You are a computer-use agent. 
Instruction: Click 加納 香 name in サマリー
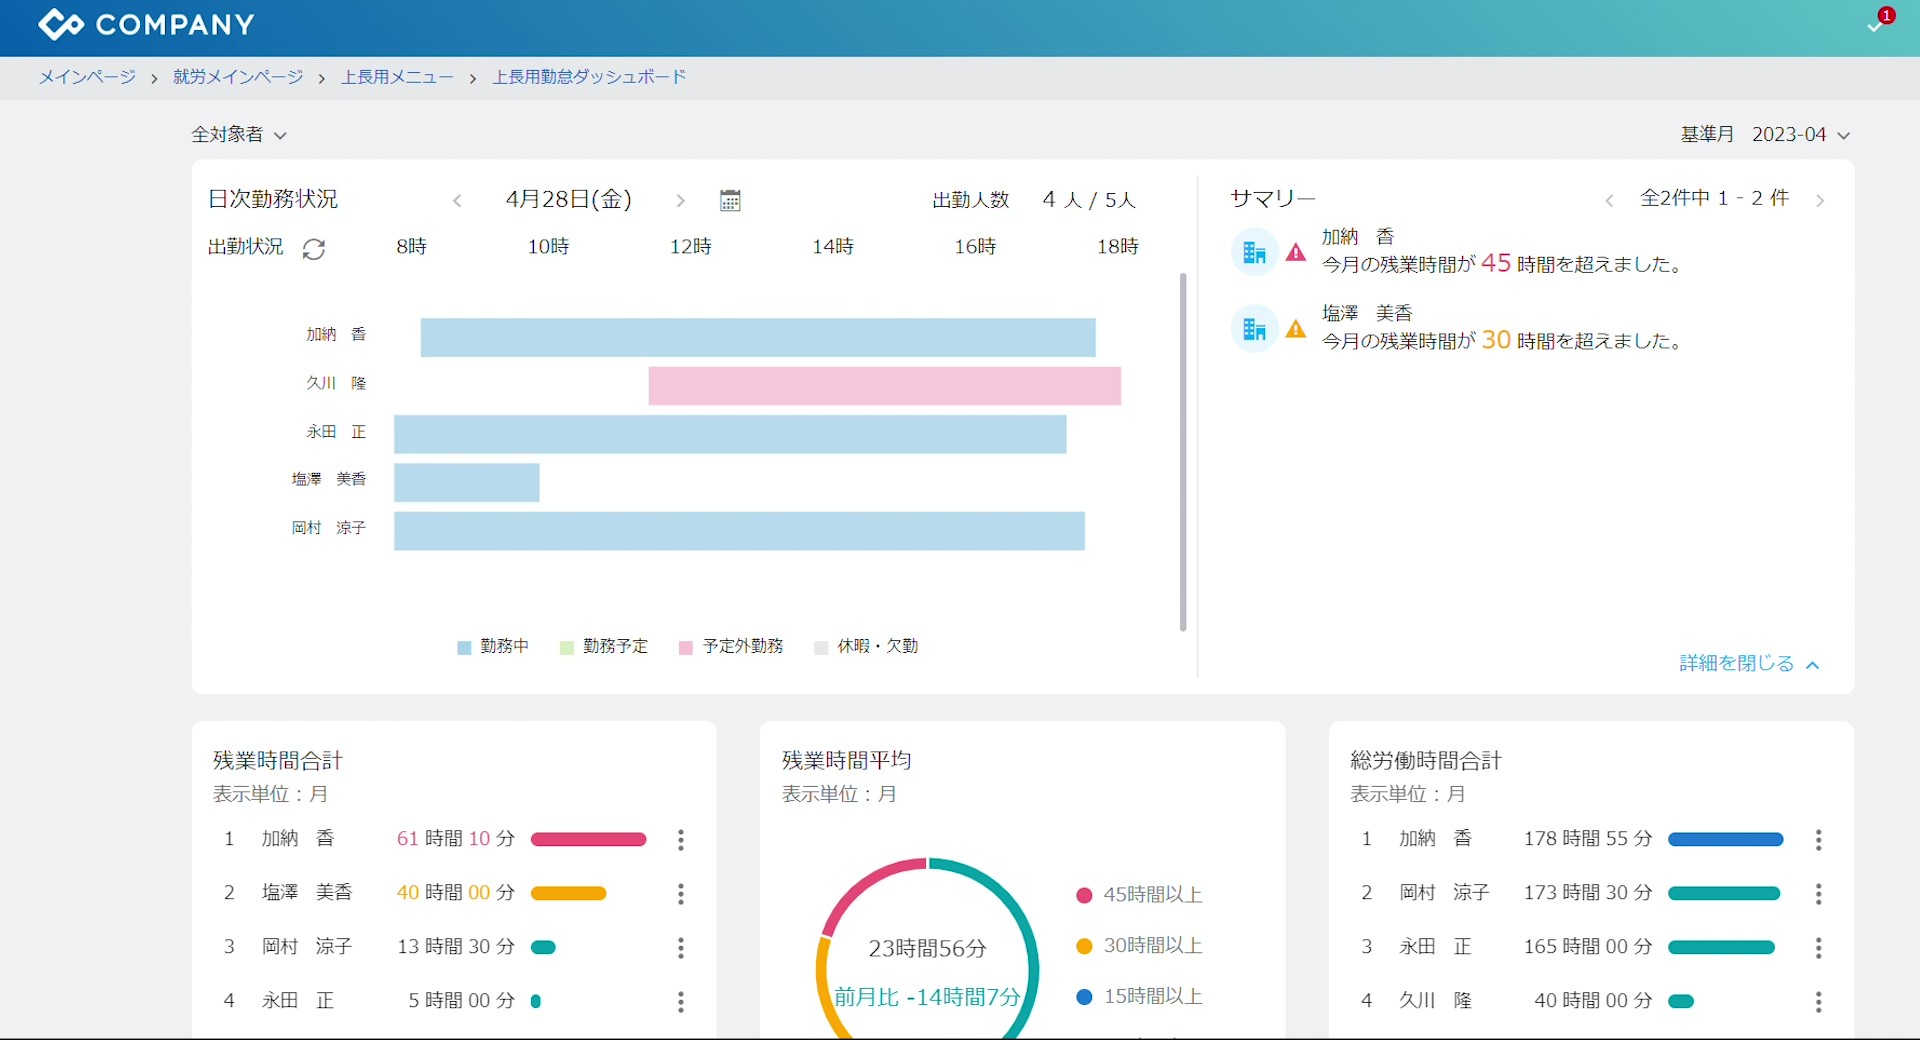1358,237
